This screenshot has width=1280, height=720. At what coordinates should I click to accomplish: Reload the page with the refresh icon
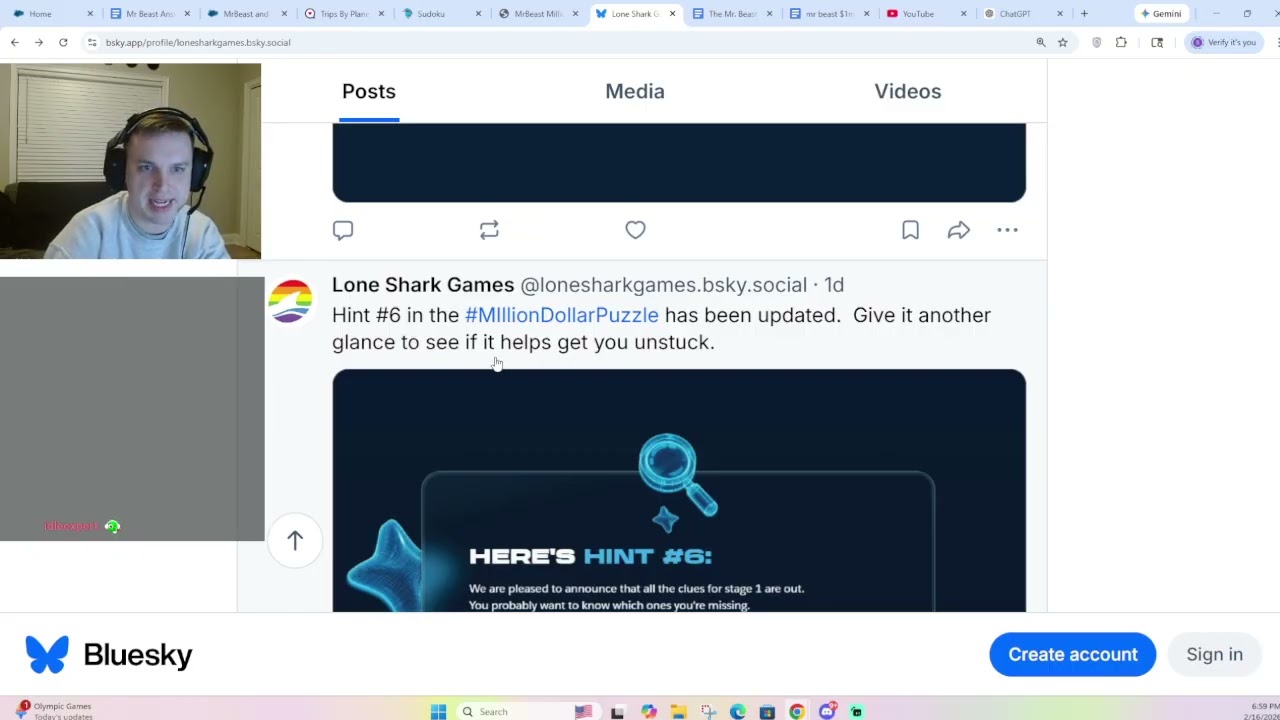63,42
